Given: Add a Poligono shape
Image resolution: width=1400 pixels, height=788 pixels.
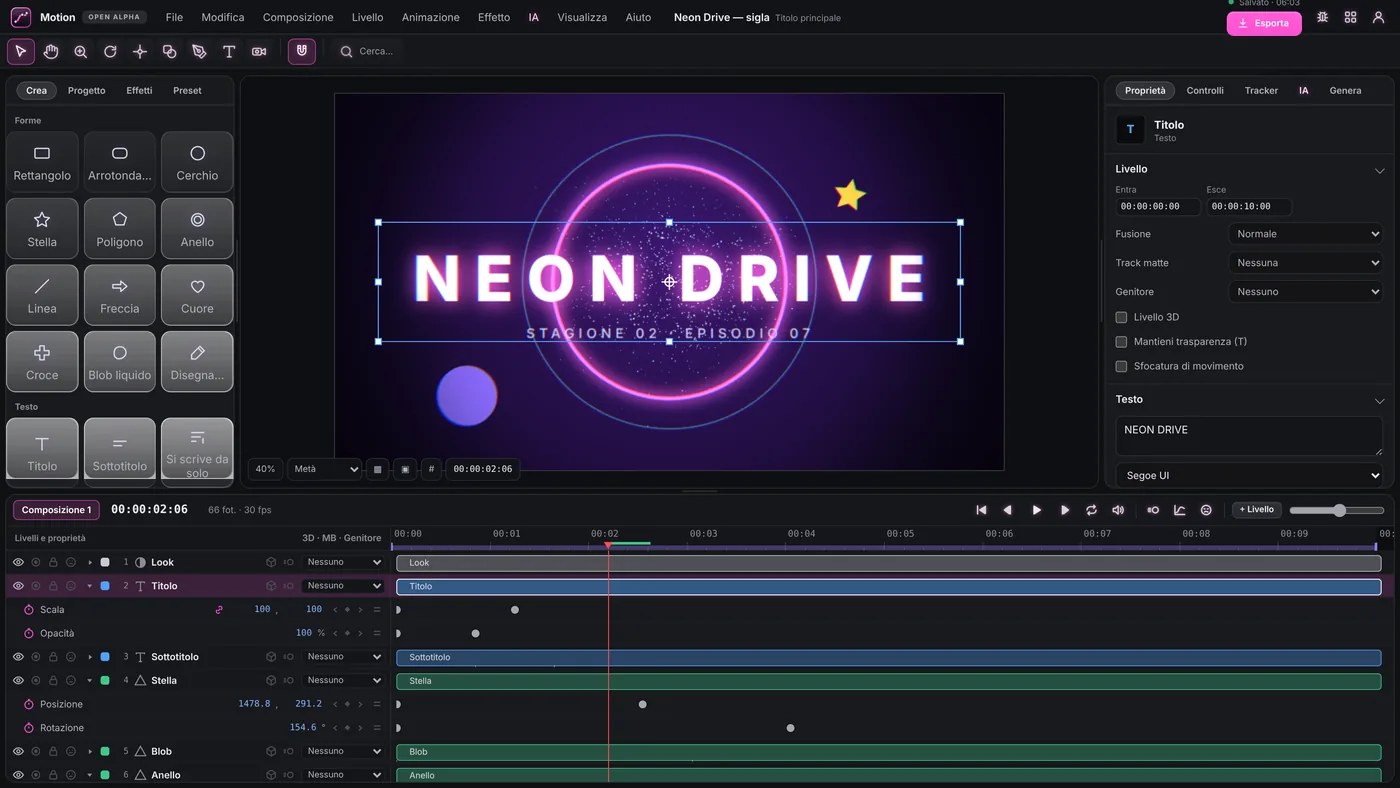Looking at the screenshot, I should (120, 229).
